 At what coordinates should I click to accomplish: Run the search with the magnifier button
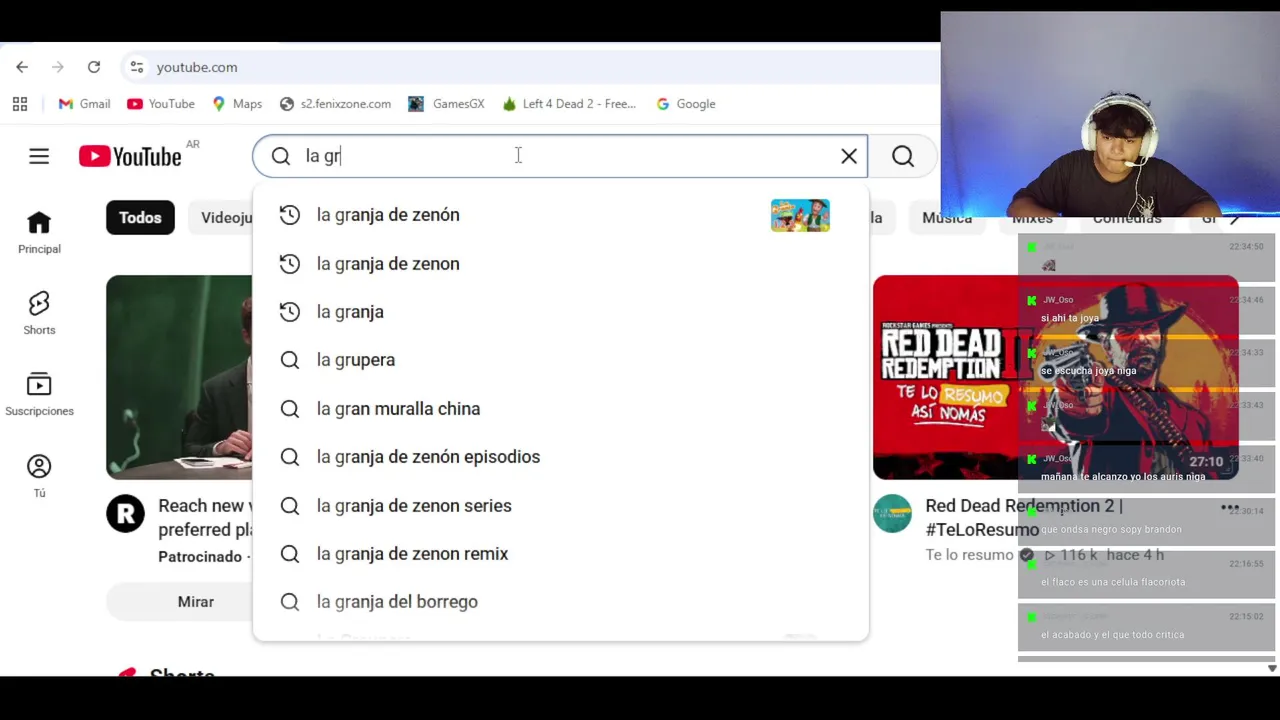pyautogui.click(x=903, y=156)
